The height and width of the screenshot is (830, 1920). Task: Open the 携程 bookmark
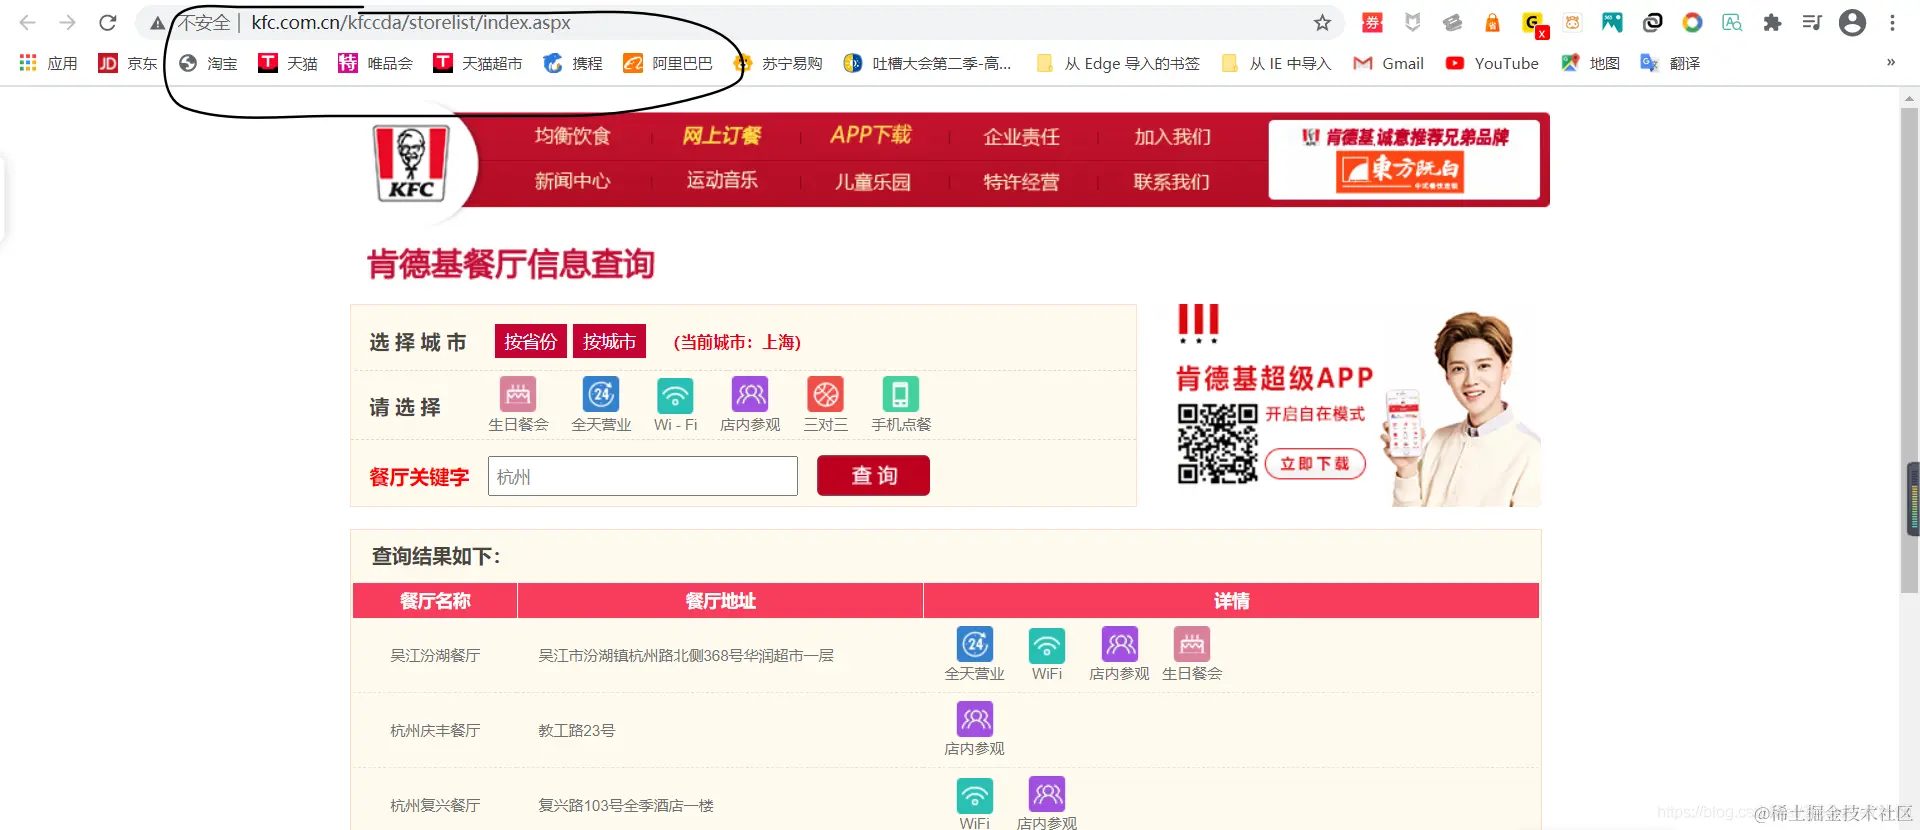(x=573, y=63)
